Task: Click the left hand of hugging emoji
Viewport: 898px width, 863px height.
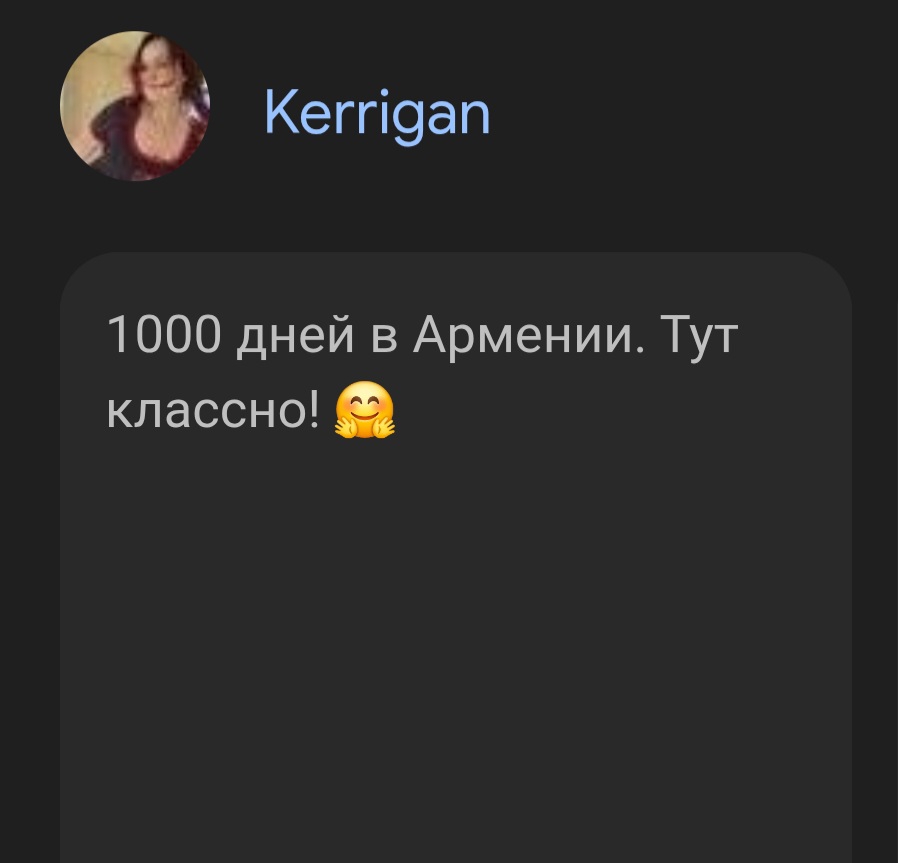Action: pyautogui.click(x=347, y=427)
